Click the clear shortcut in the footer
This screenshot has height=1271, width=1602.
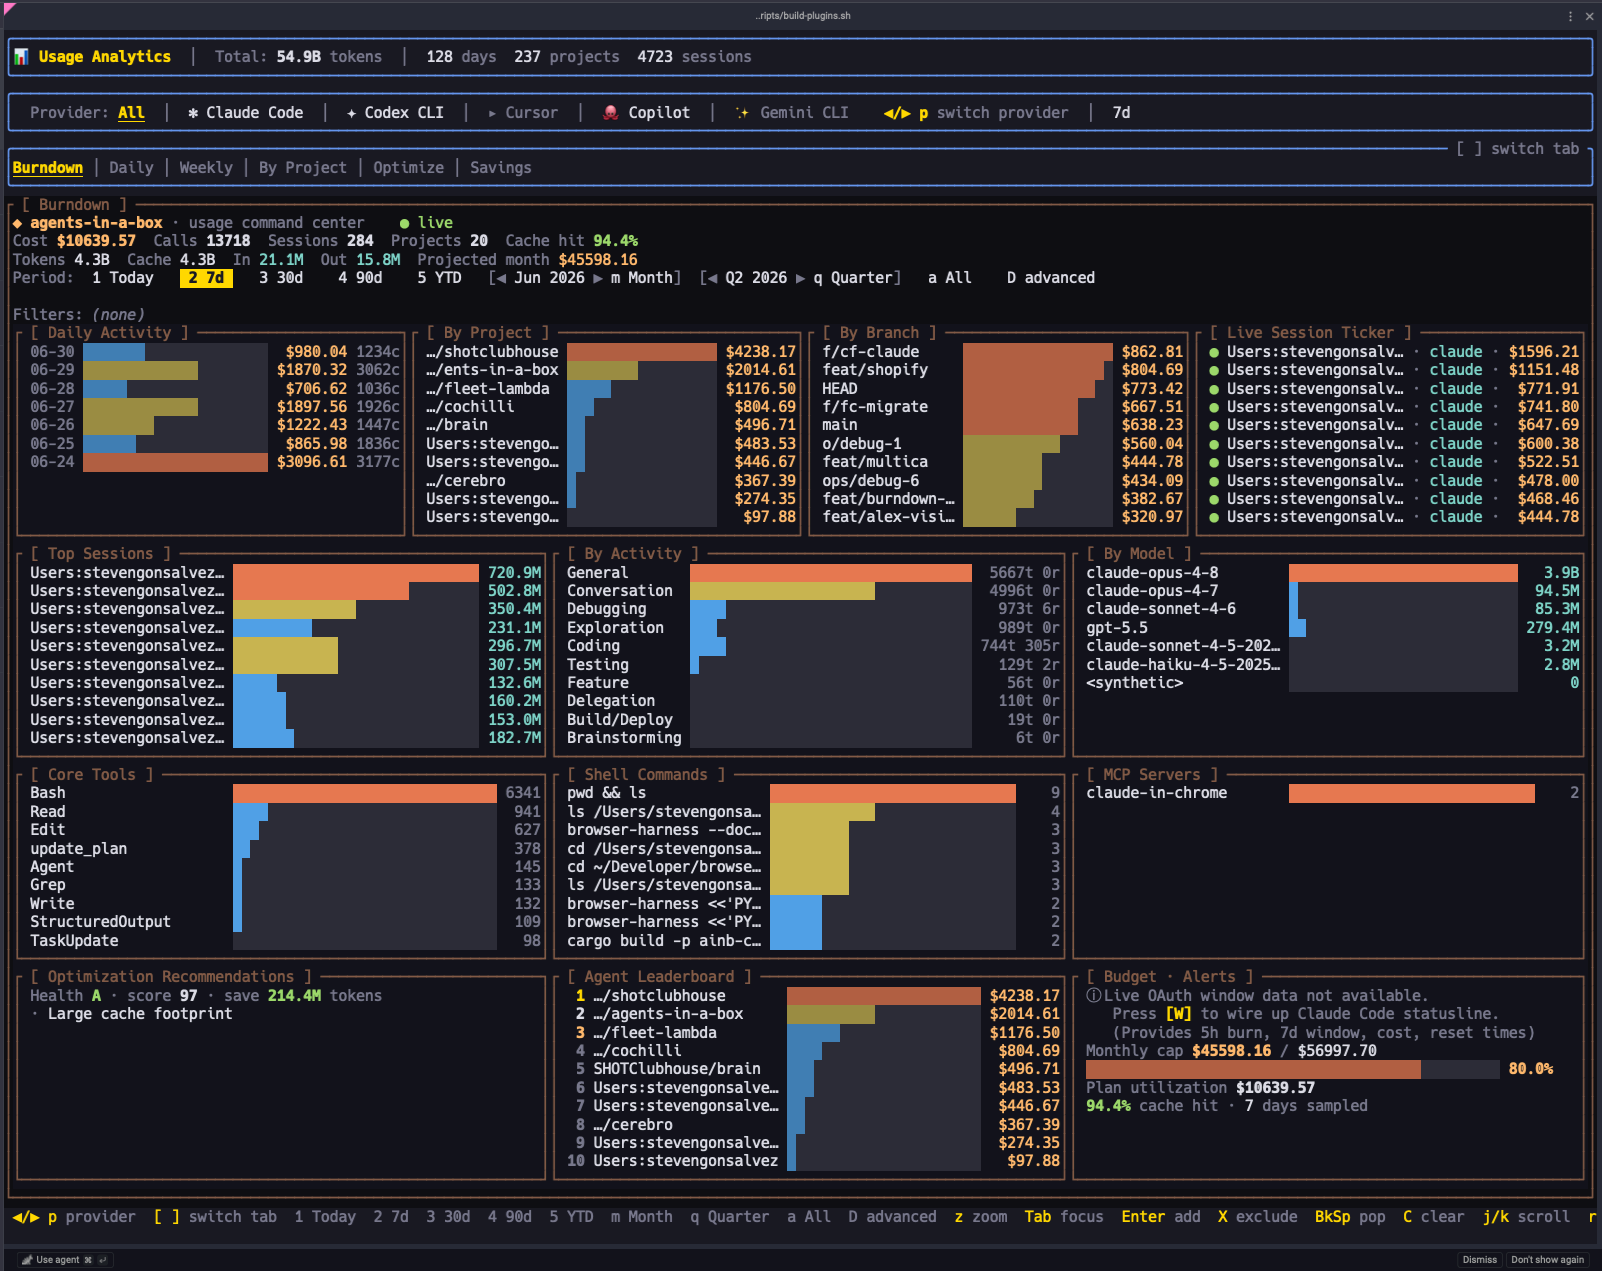(1434, 1217)
